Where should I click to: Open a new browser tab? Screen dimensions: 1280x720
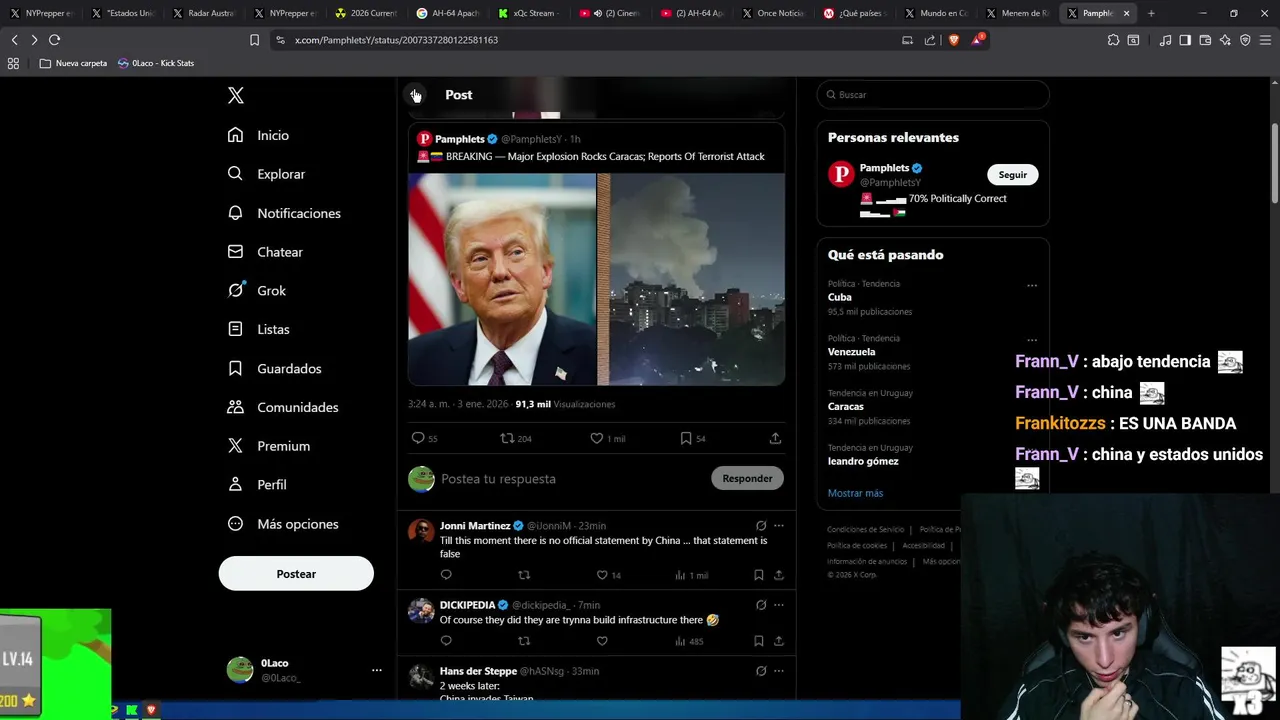click(1151, 13)
